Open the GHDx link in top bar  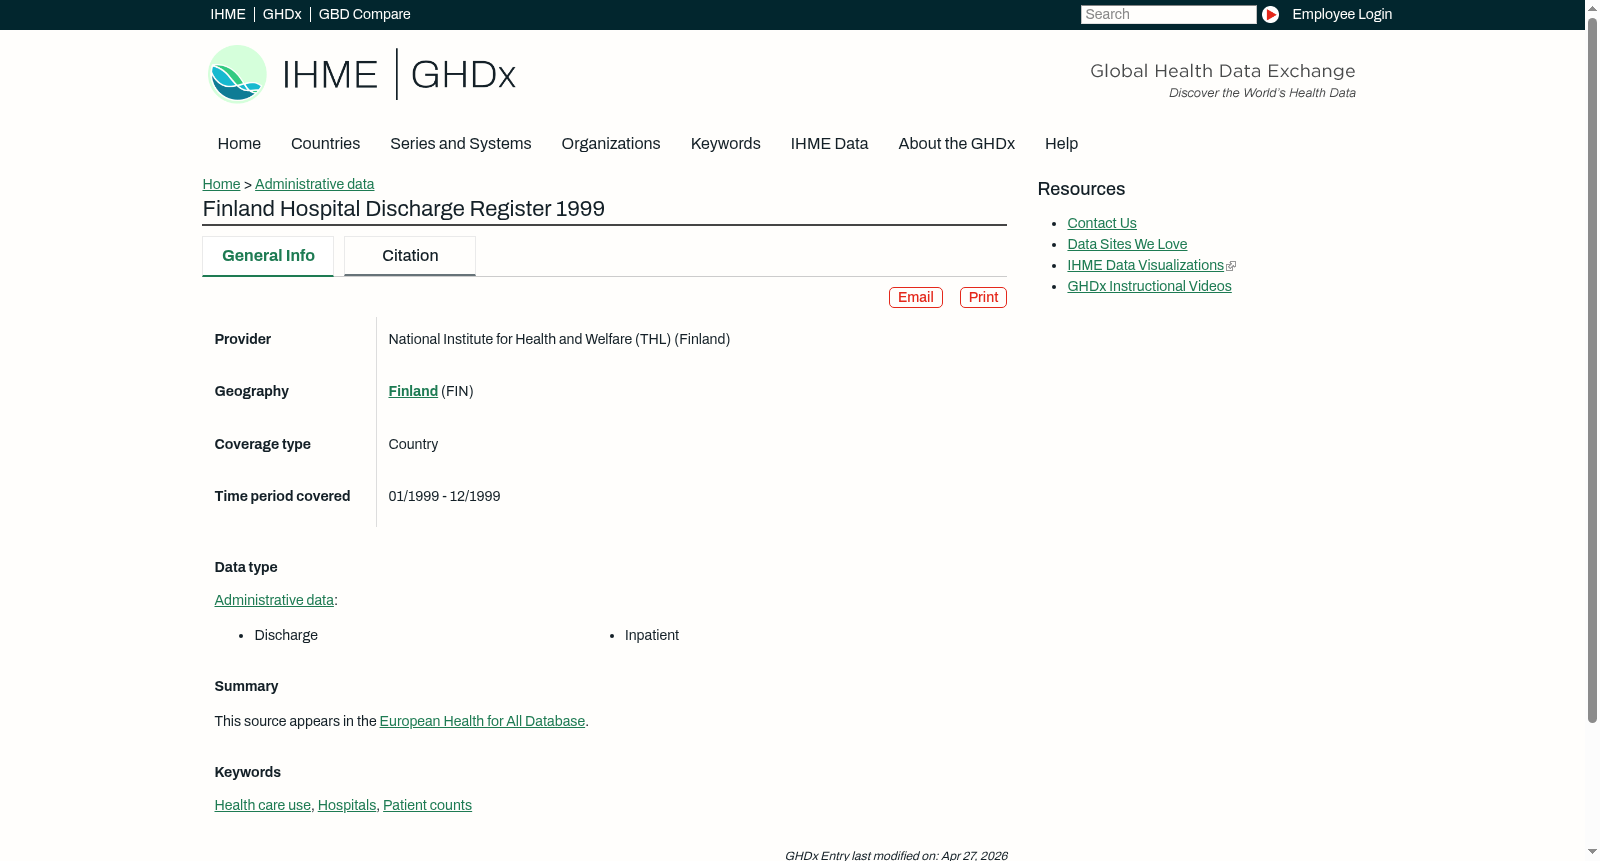tap(282, 14)
